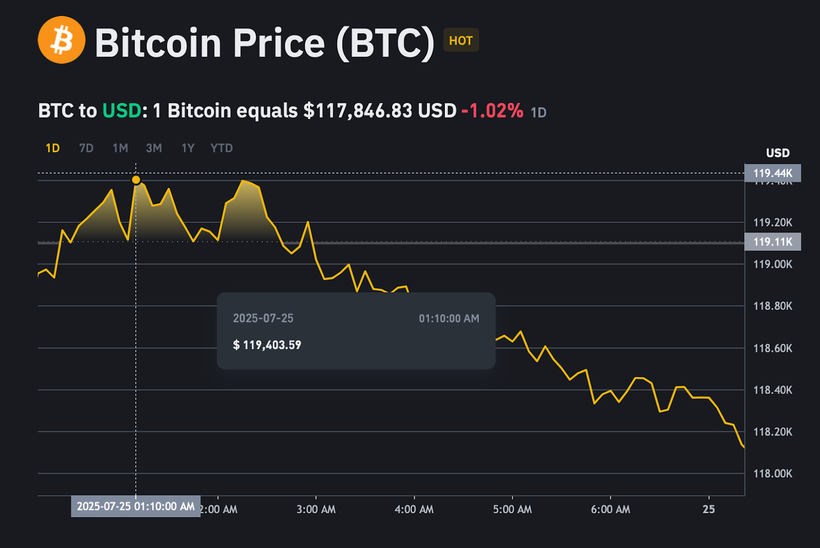This screenshot has height=548, width=820.
Task: Click the $ 119,403.59 tooltip value
Action: coord(267,345)
